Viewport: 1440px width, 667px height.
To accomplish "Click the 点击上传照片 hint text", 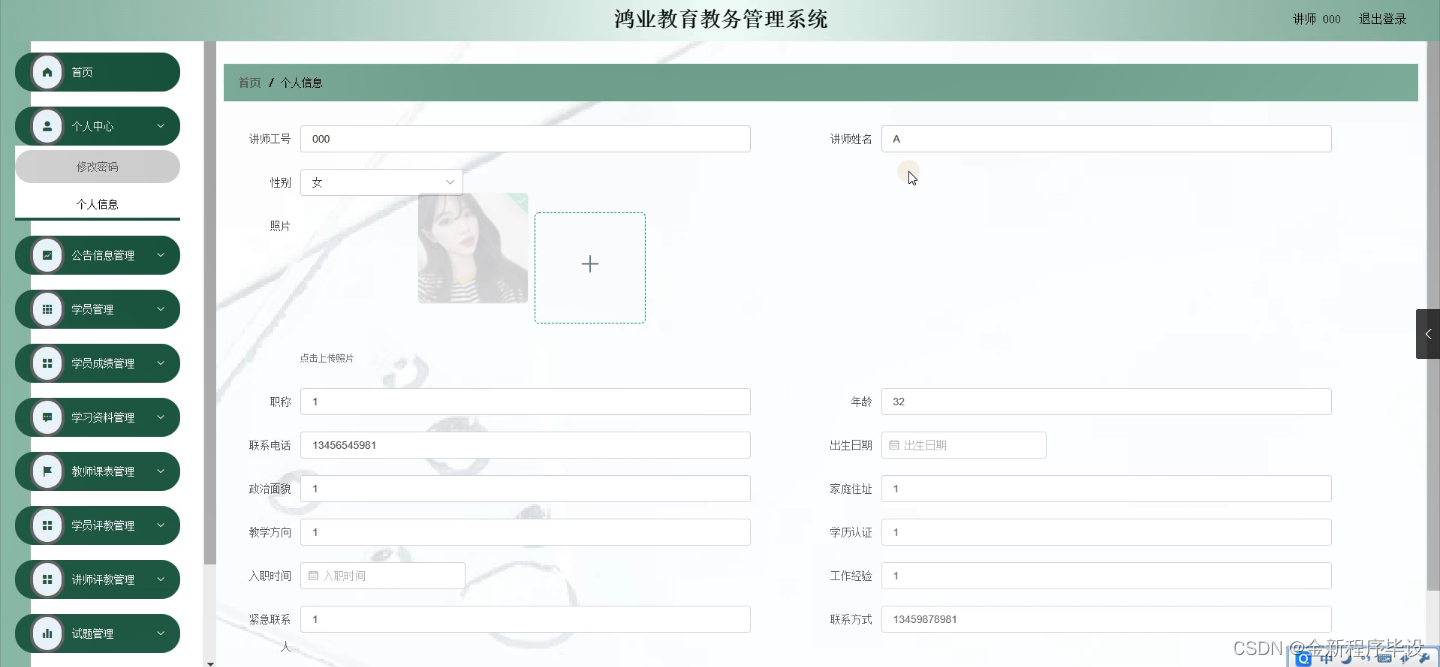I will coord(327,358).
